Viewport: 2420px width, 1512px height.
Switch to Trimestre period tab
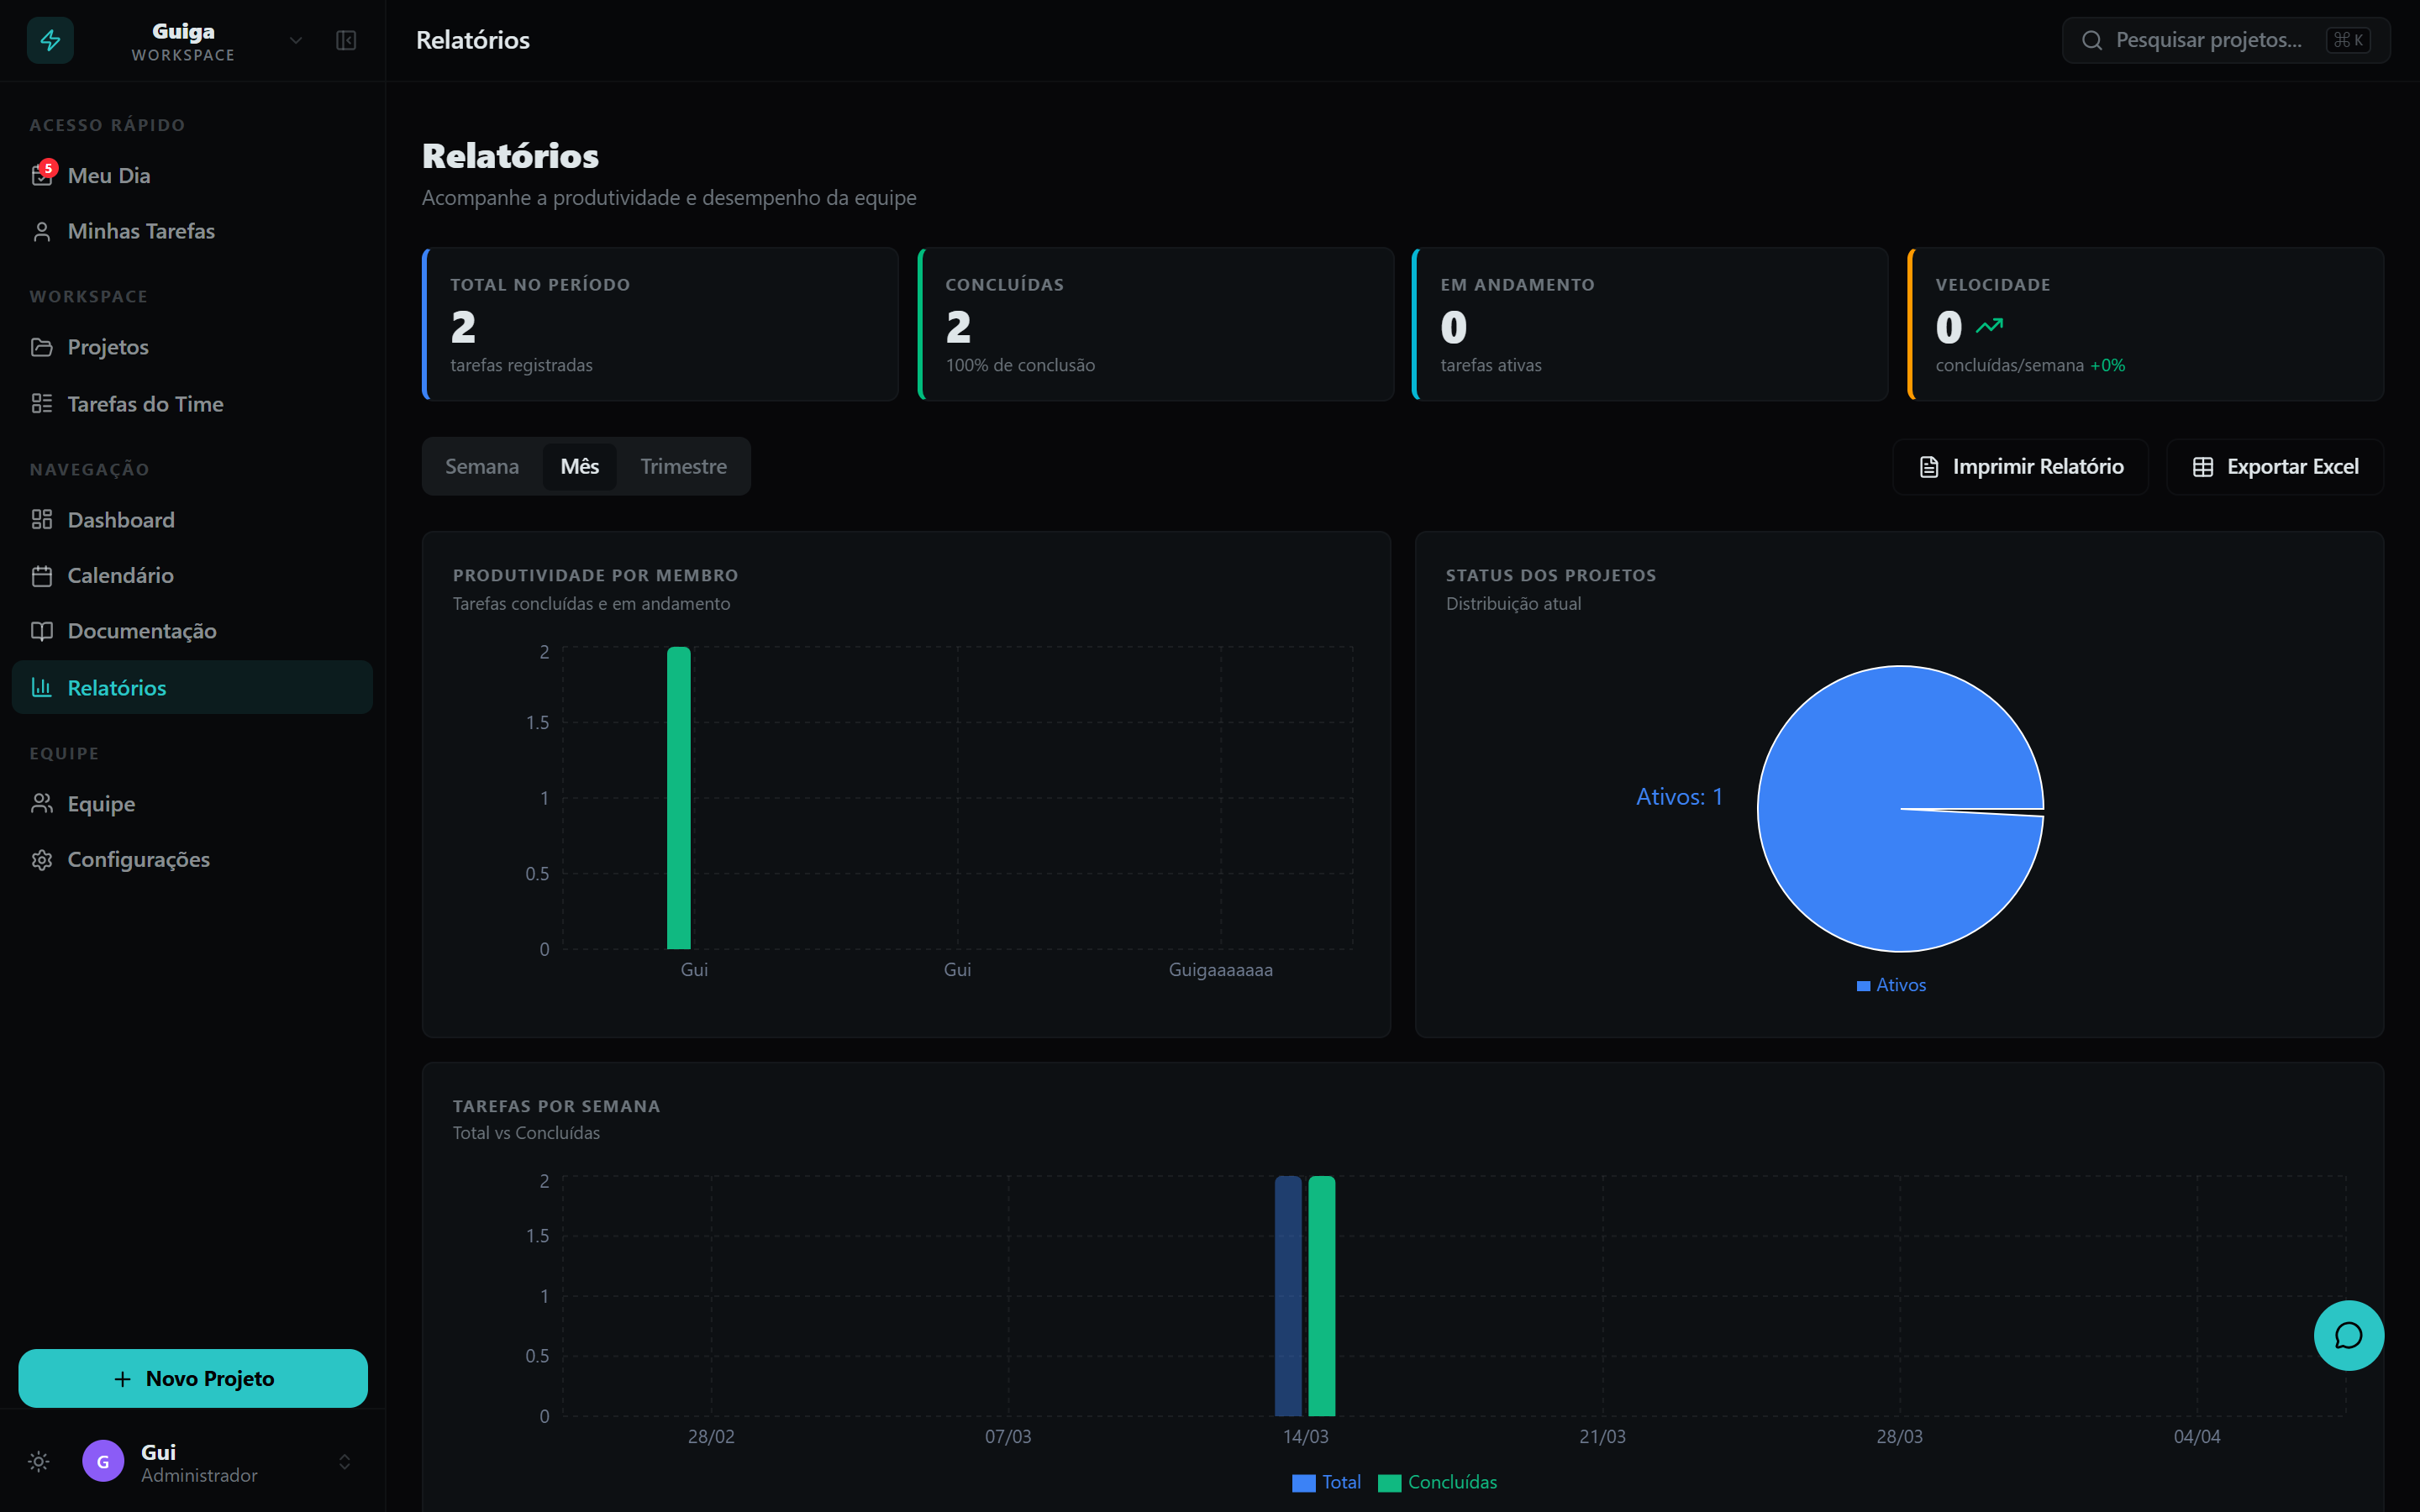(x=683, y=466)
